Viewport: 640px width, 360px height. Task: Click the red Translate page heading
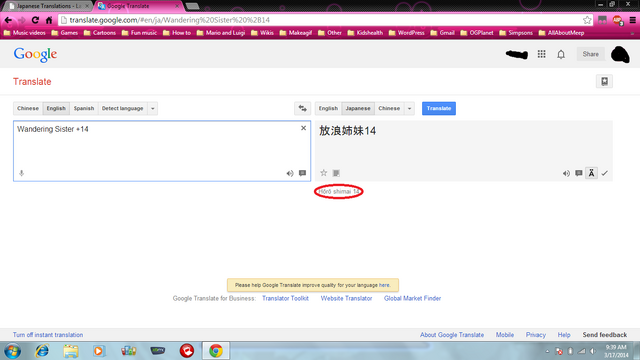(32, 82)
